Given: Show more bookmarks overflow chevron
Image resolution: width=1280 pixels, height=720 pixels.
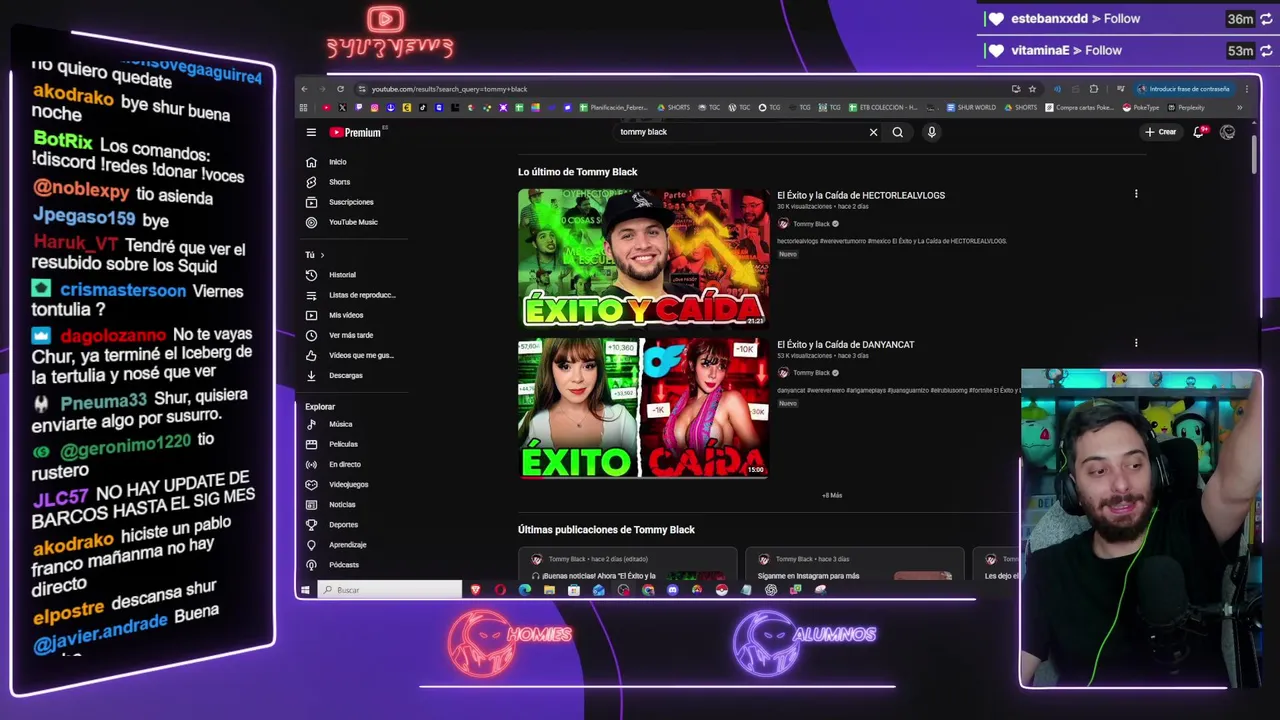Looking at the screenshot, I should [1240, 108].
